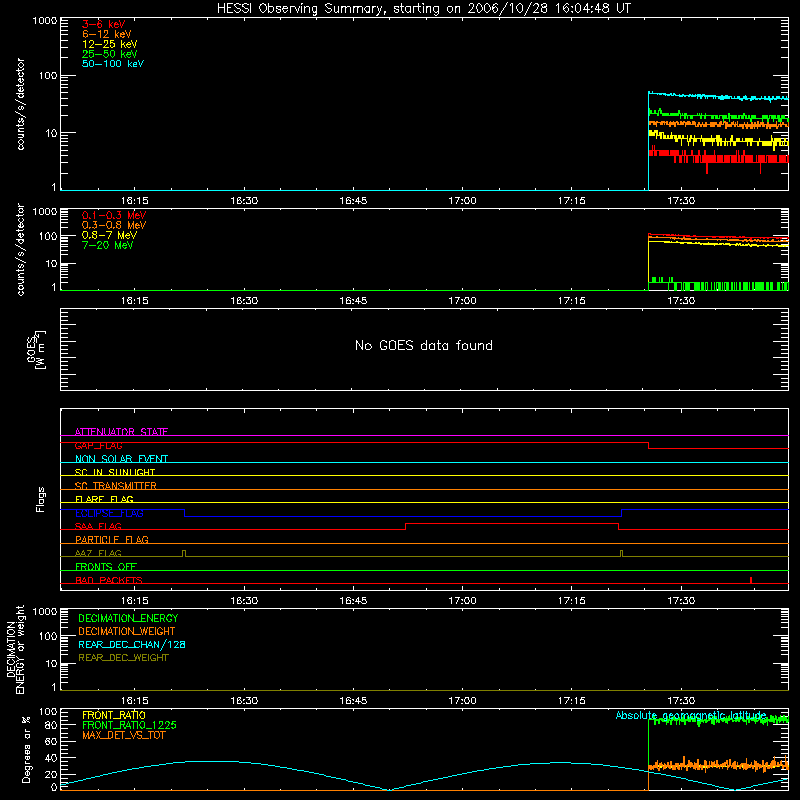This screenshot has width=800, height=800.
Task: Click the DECIMATION_ENERGY legend label
Action: click(128, 618)
